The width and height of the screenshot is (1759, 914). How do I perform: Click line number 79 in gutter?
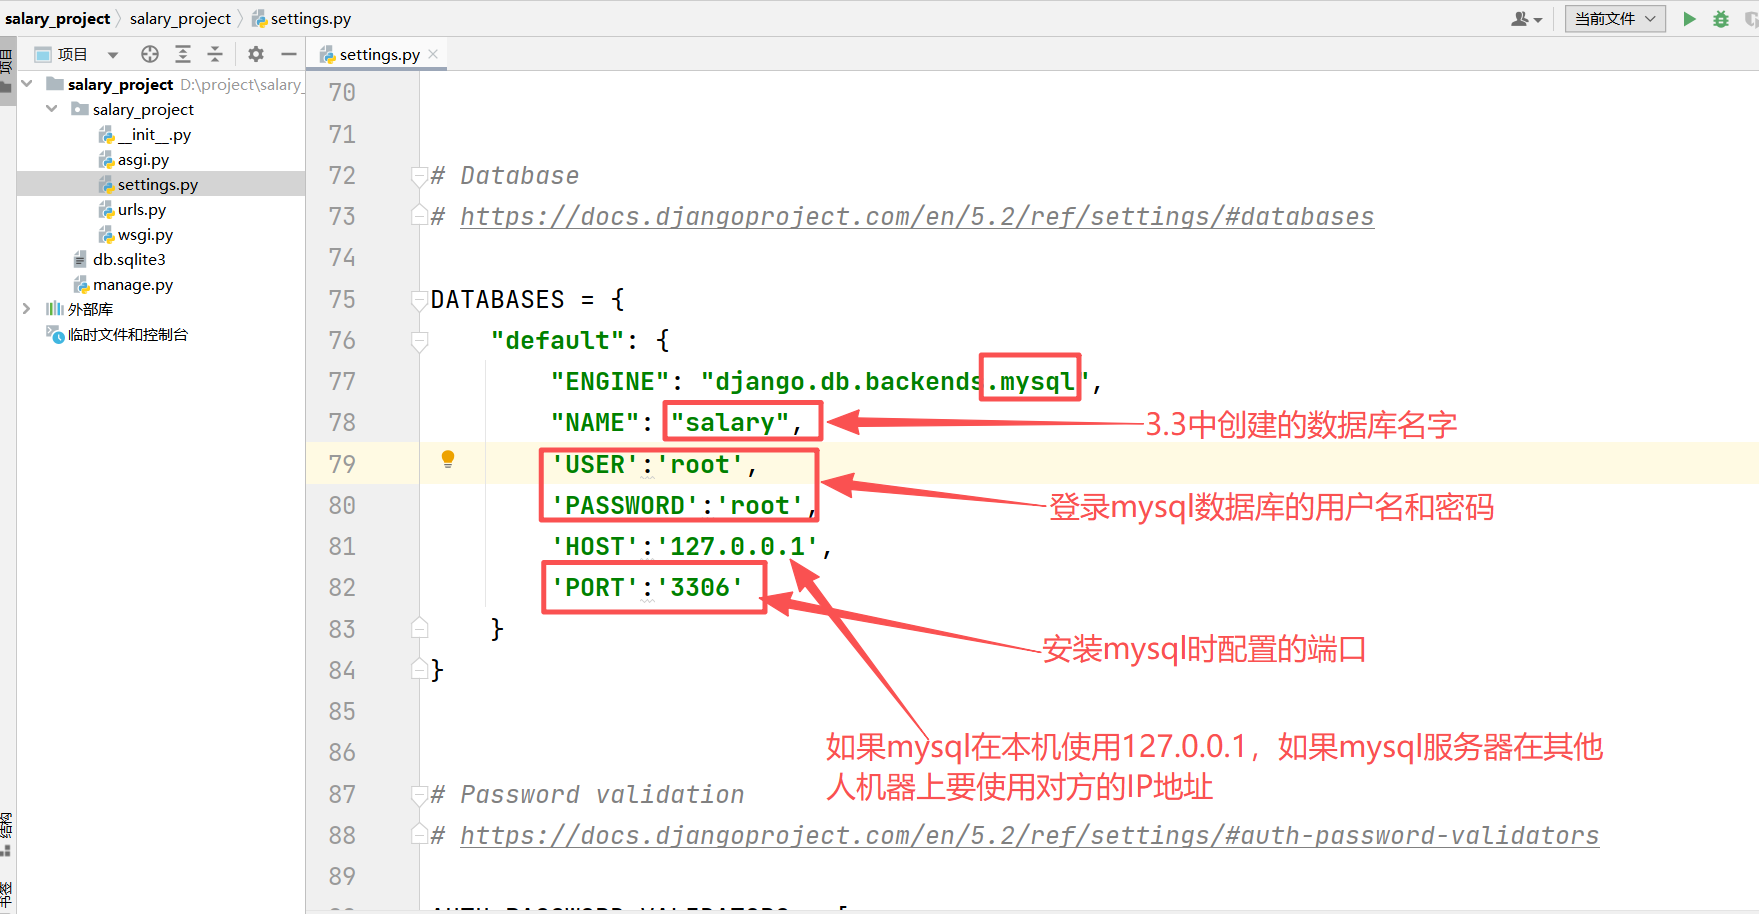[342, 464]
